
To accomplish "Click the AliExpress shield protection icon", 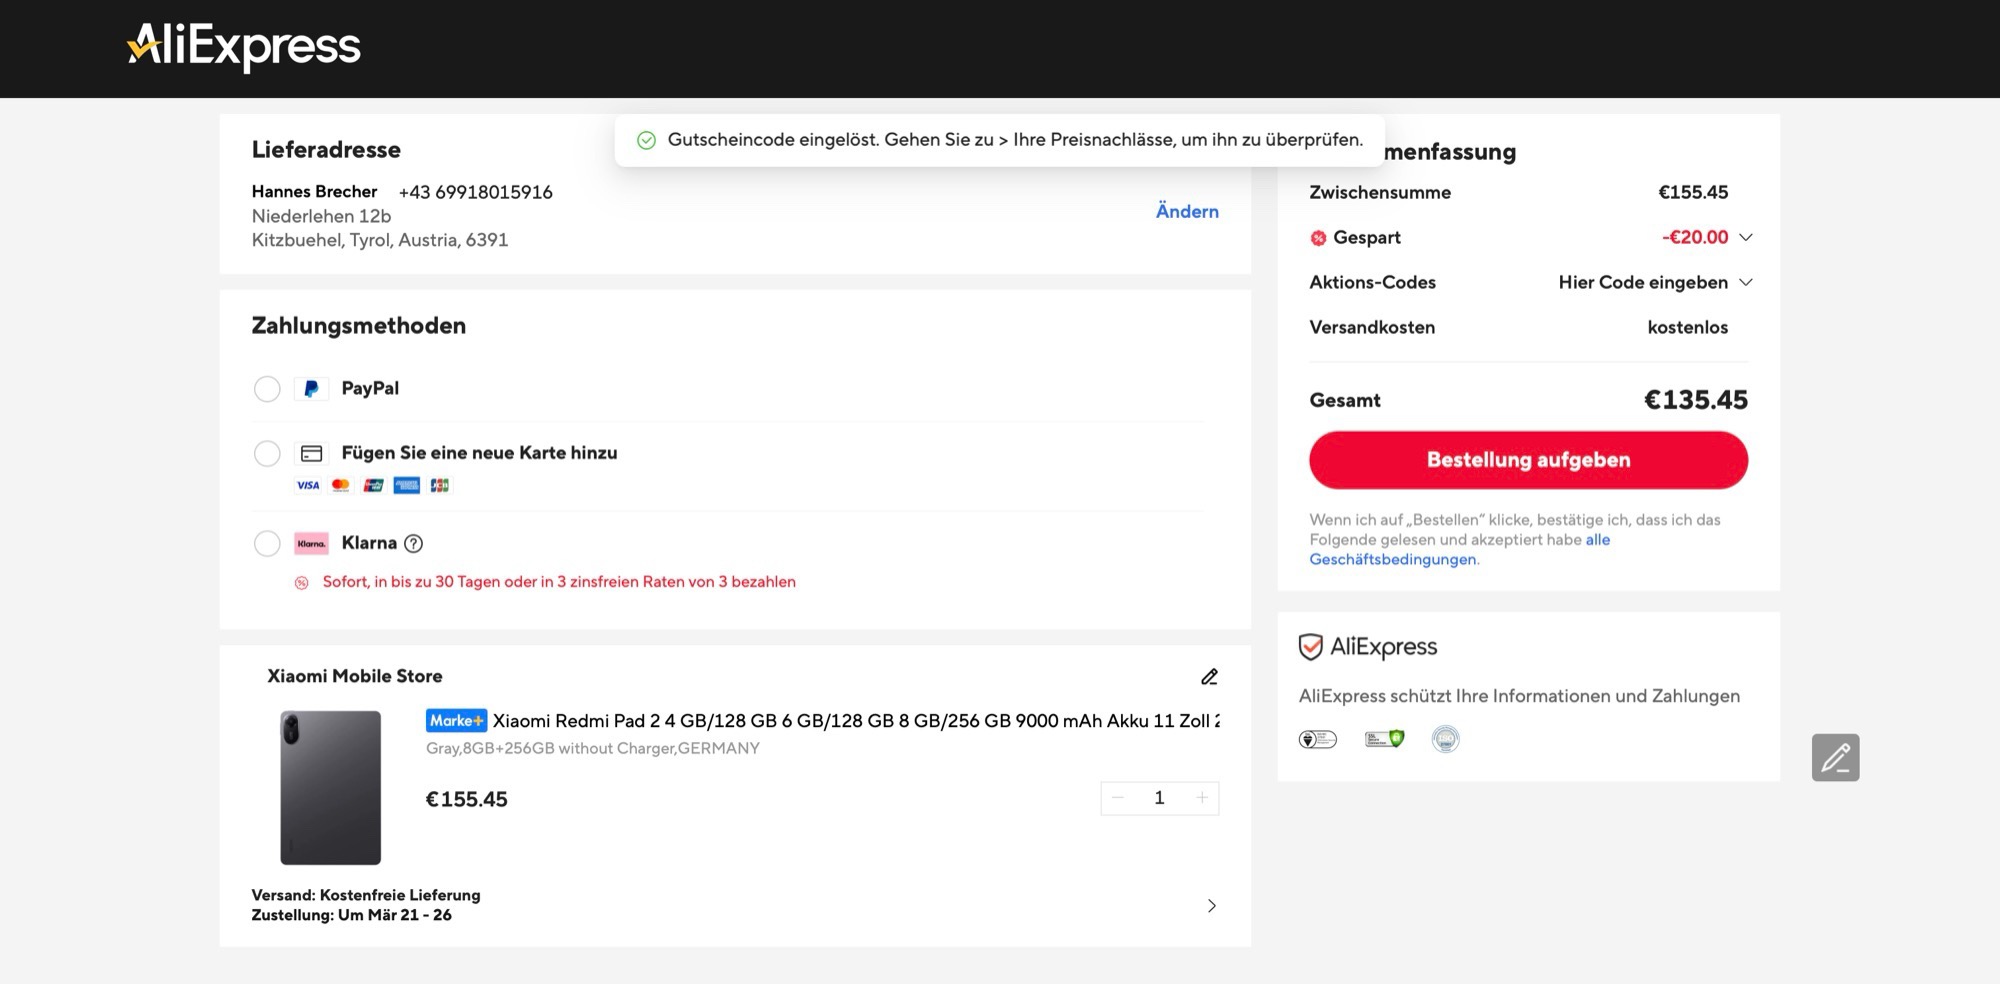I will pos(1310,647).
